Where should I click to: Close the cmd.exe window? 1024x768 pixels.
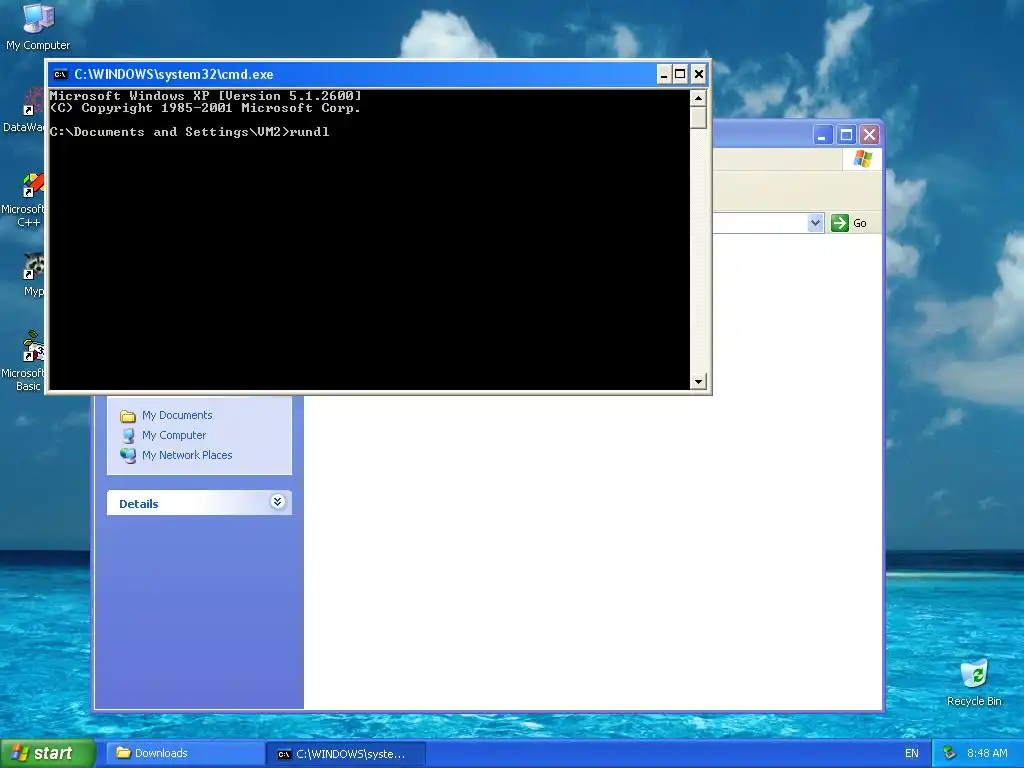[699, 74]
